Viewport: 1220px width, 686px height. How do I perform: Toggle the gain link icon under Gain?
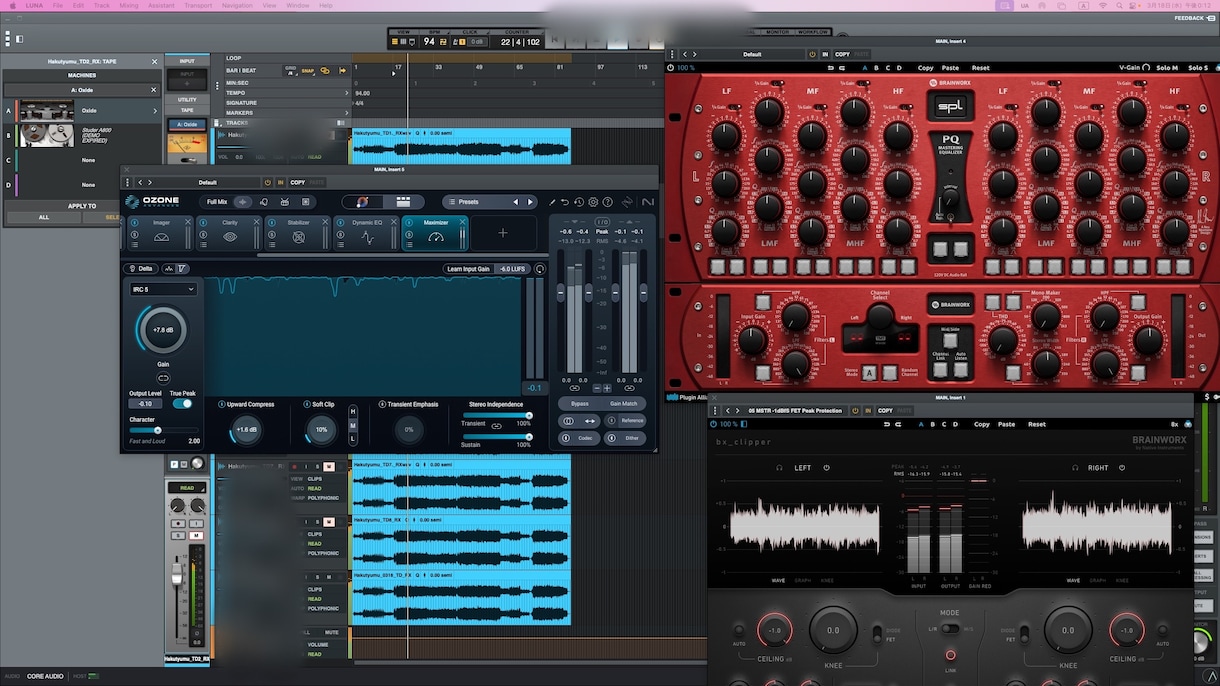tap(163, 378)
